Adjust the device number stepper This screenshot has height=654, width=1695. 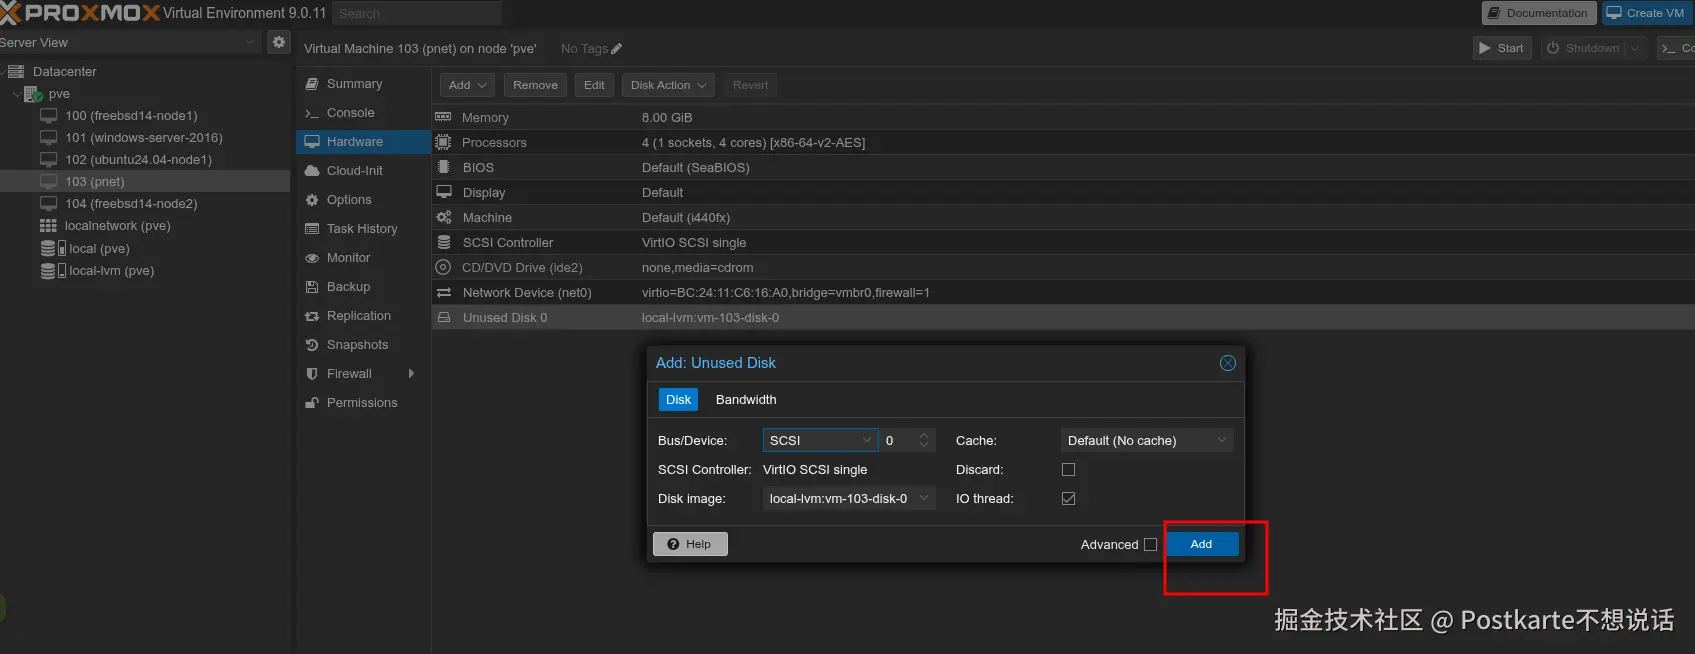pos(924,441)
